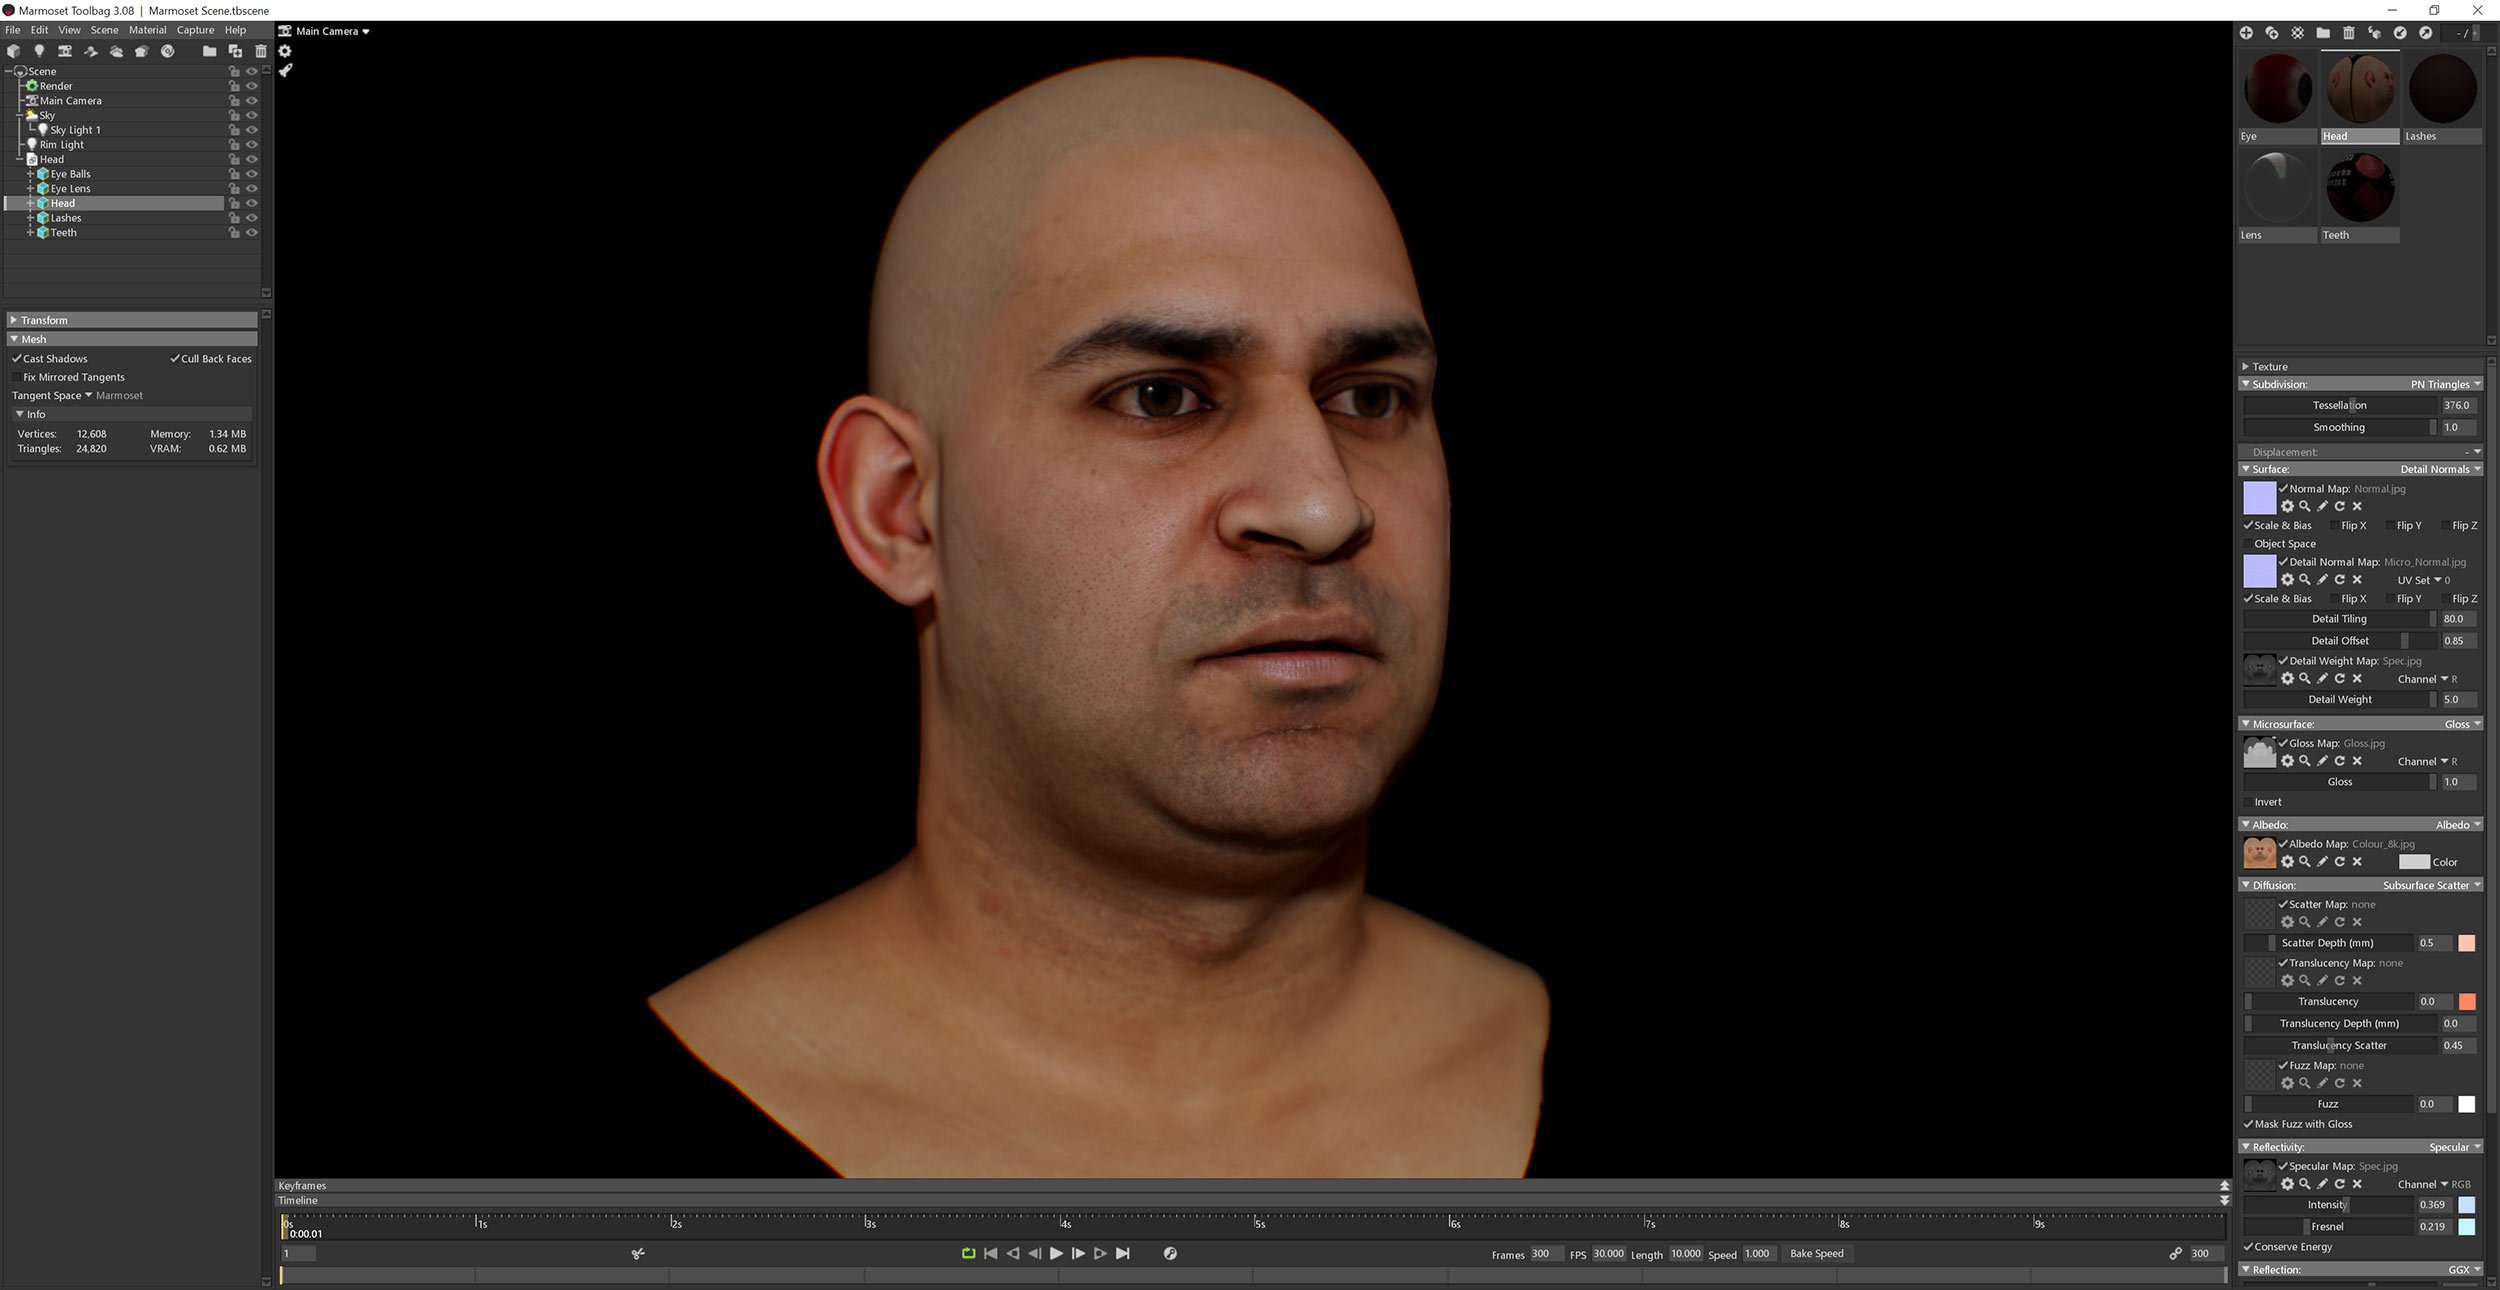Open the Capture menu
The width and height of the screenshot is (2500, 1290).
[195, 30]
